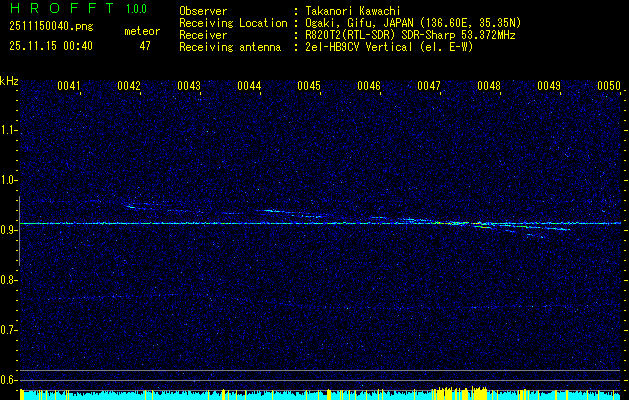
Task: Click the 25.11.15 00:40 timestamp
Action: coord(50,46)
